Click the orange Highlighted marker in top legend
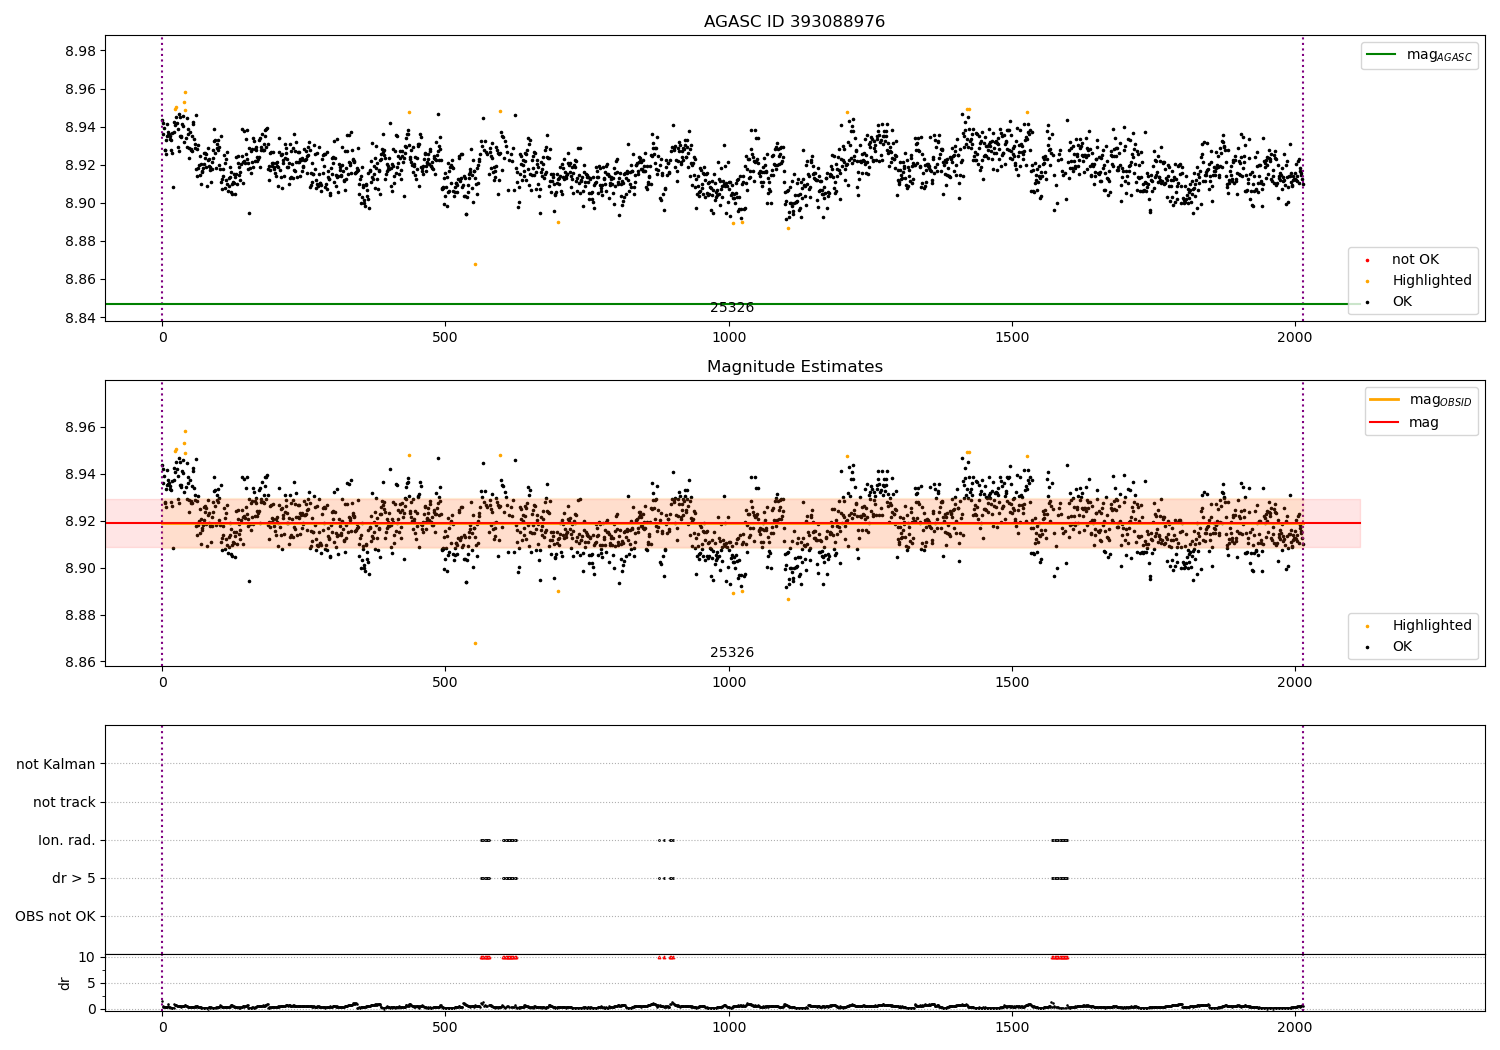Viewport: 1500px width, 1050px height. tap(1367, 281)
